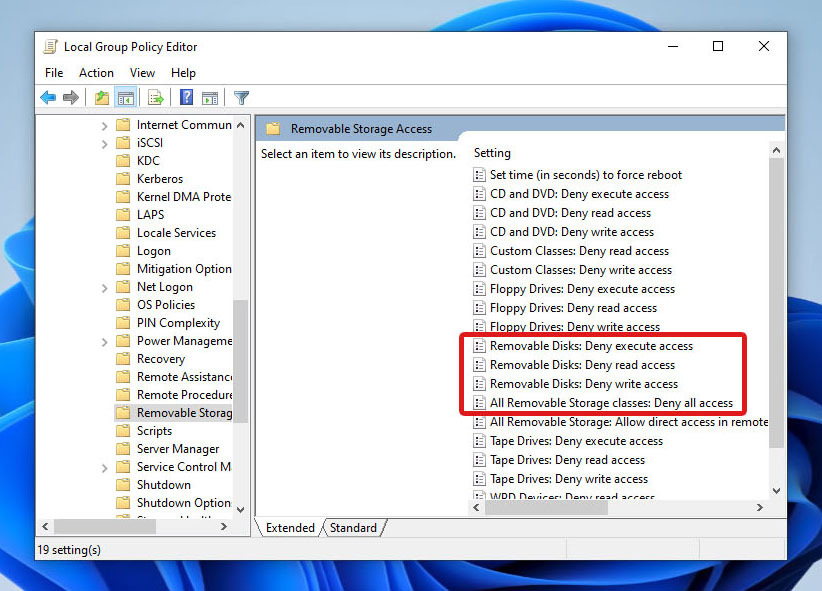Select Removable Disks: Deny write access setting

[x=584, y=383]
